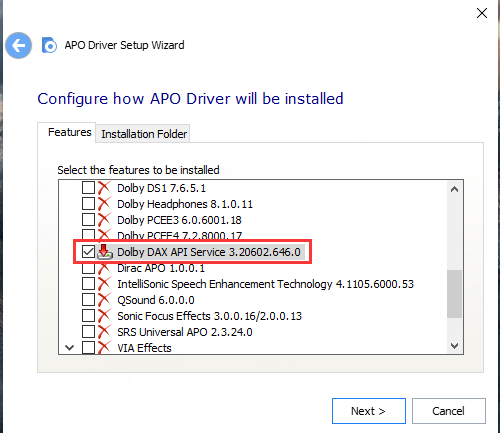500x433 pixels.
Task: Click the red X icon beside Dolby DS1
Action: (104, 188)
